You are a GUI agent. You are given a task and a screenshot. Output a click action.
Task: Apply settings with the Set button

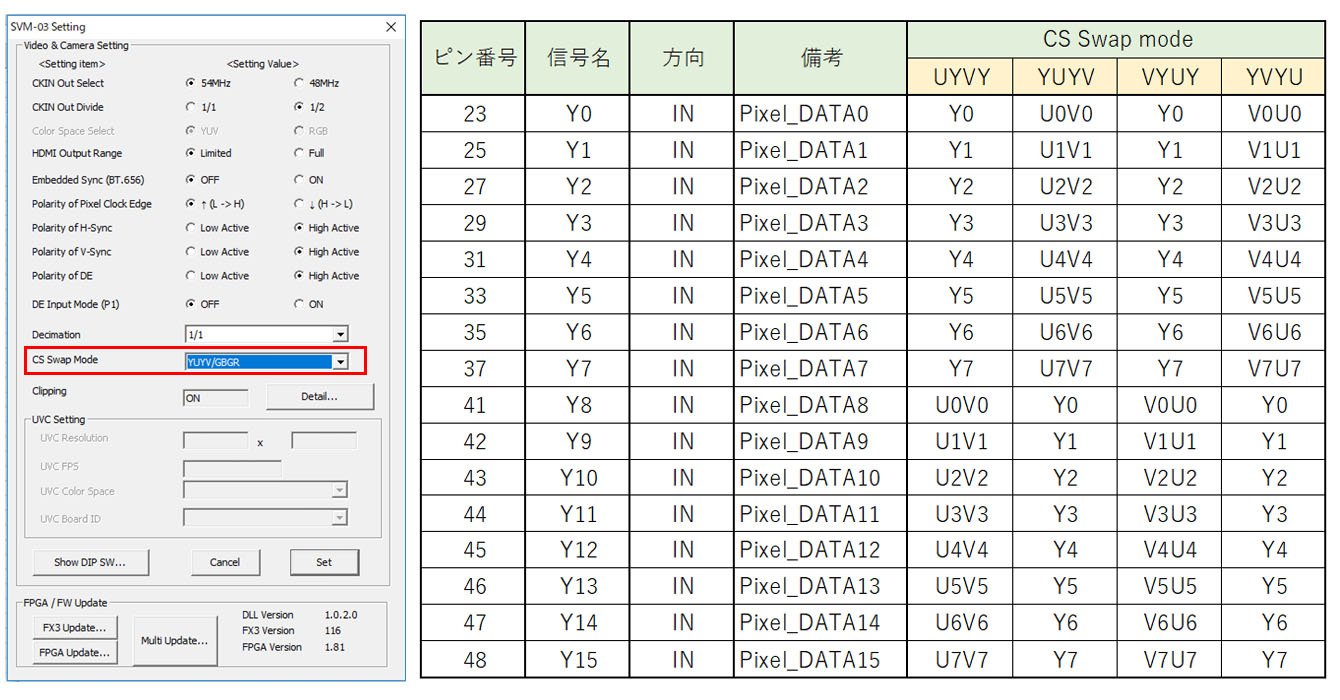click(x=324, y=562)
